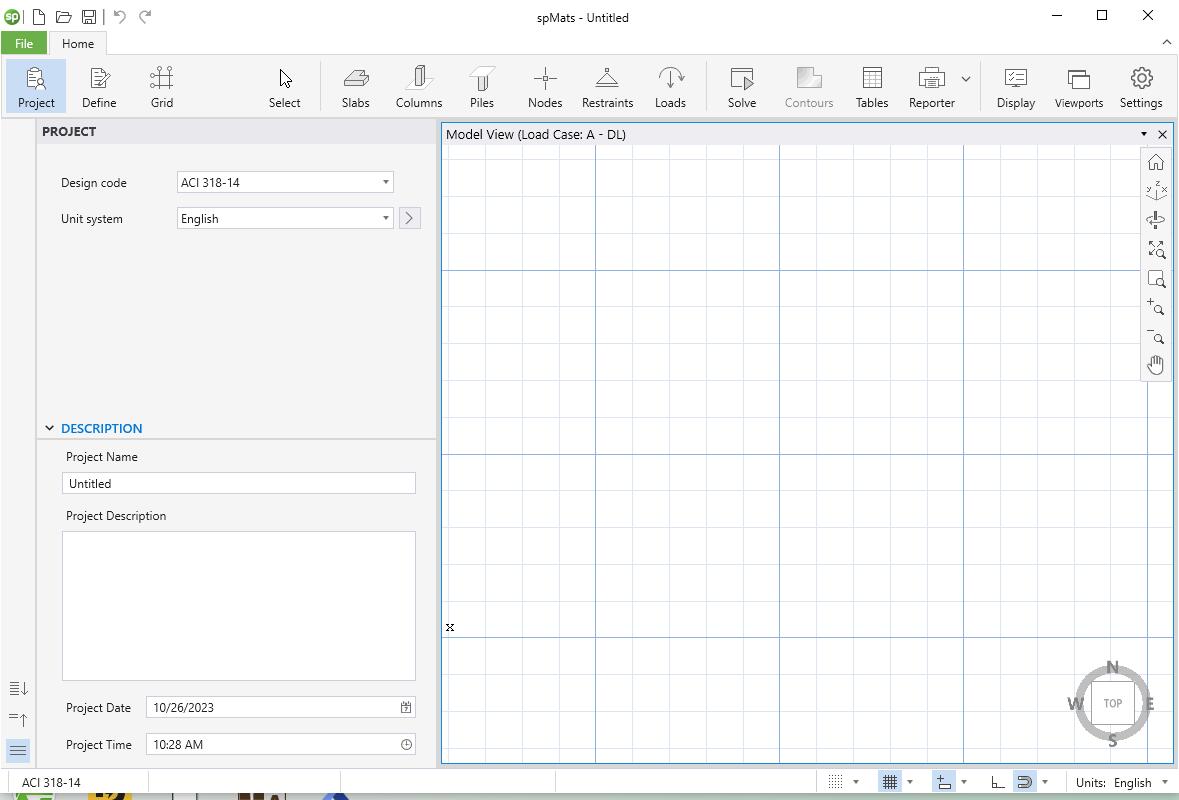Click the Project Description text area

tap(239, 606)
